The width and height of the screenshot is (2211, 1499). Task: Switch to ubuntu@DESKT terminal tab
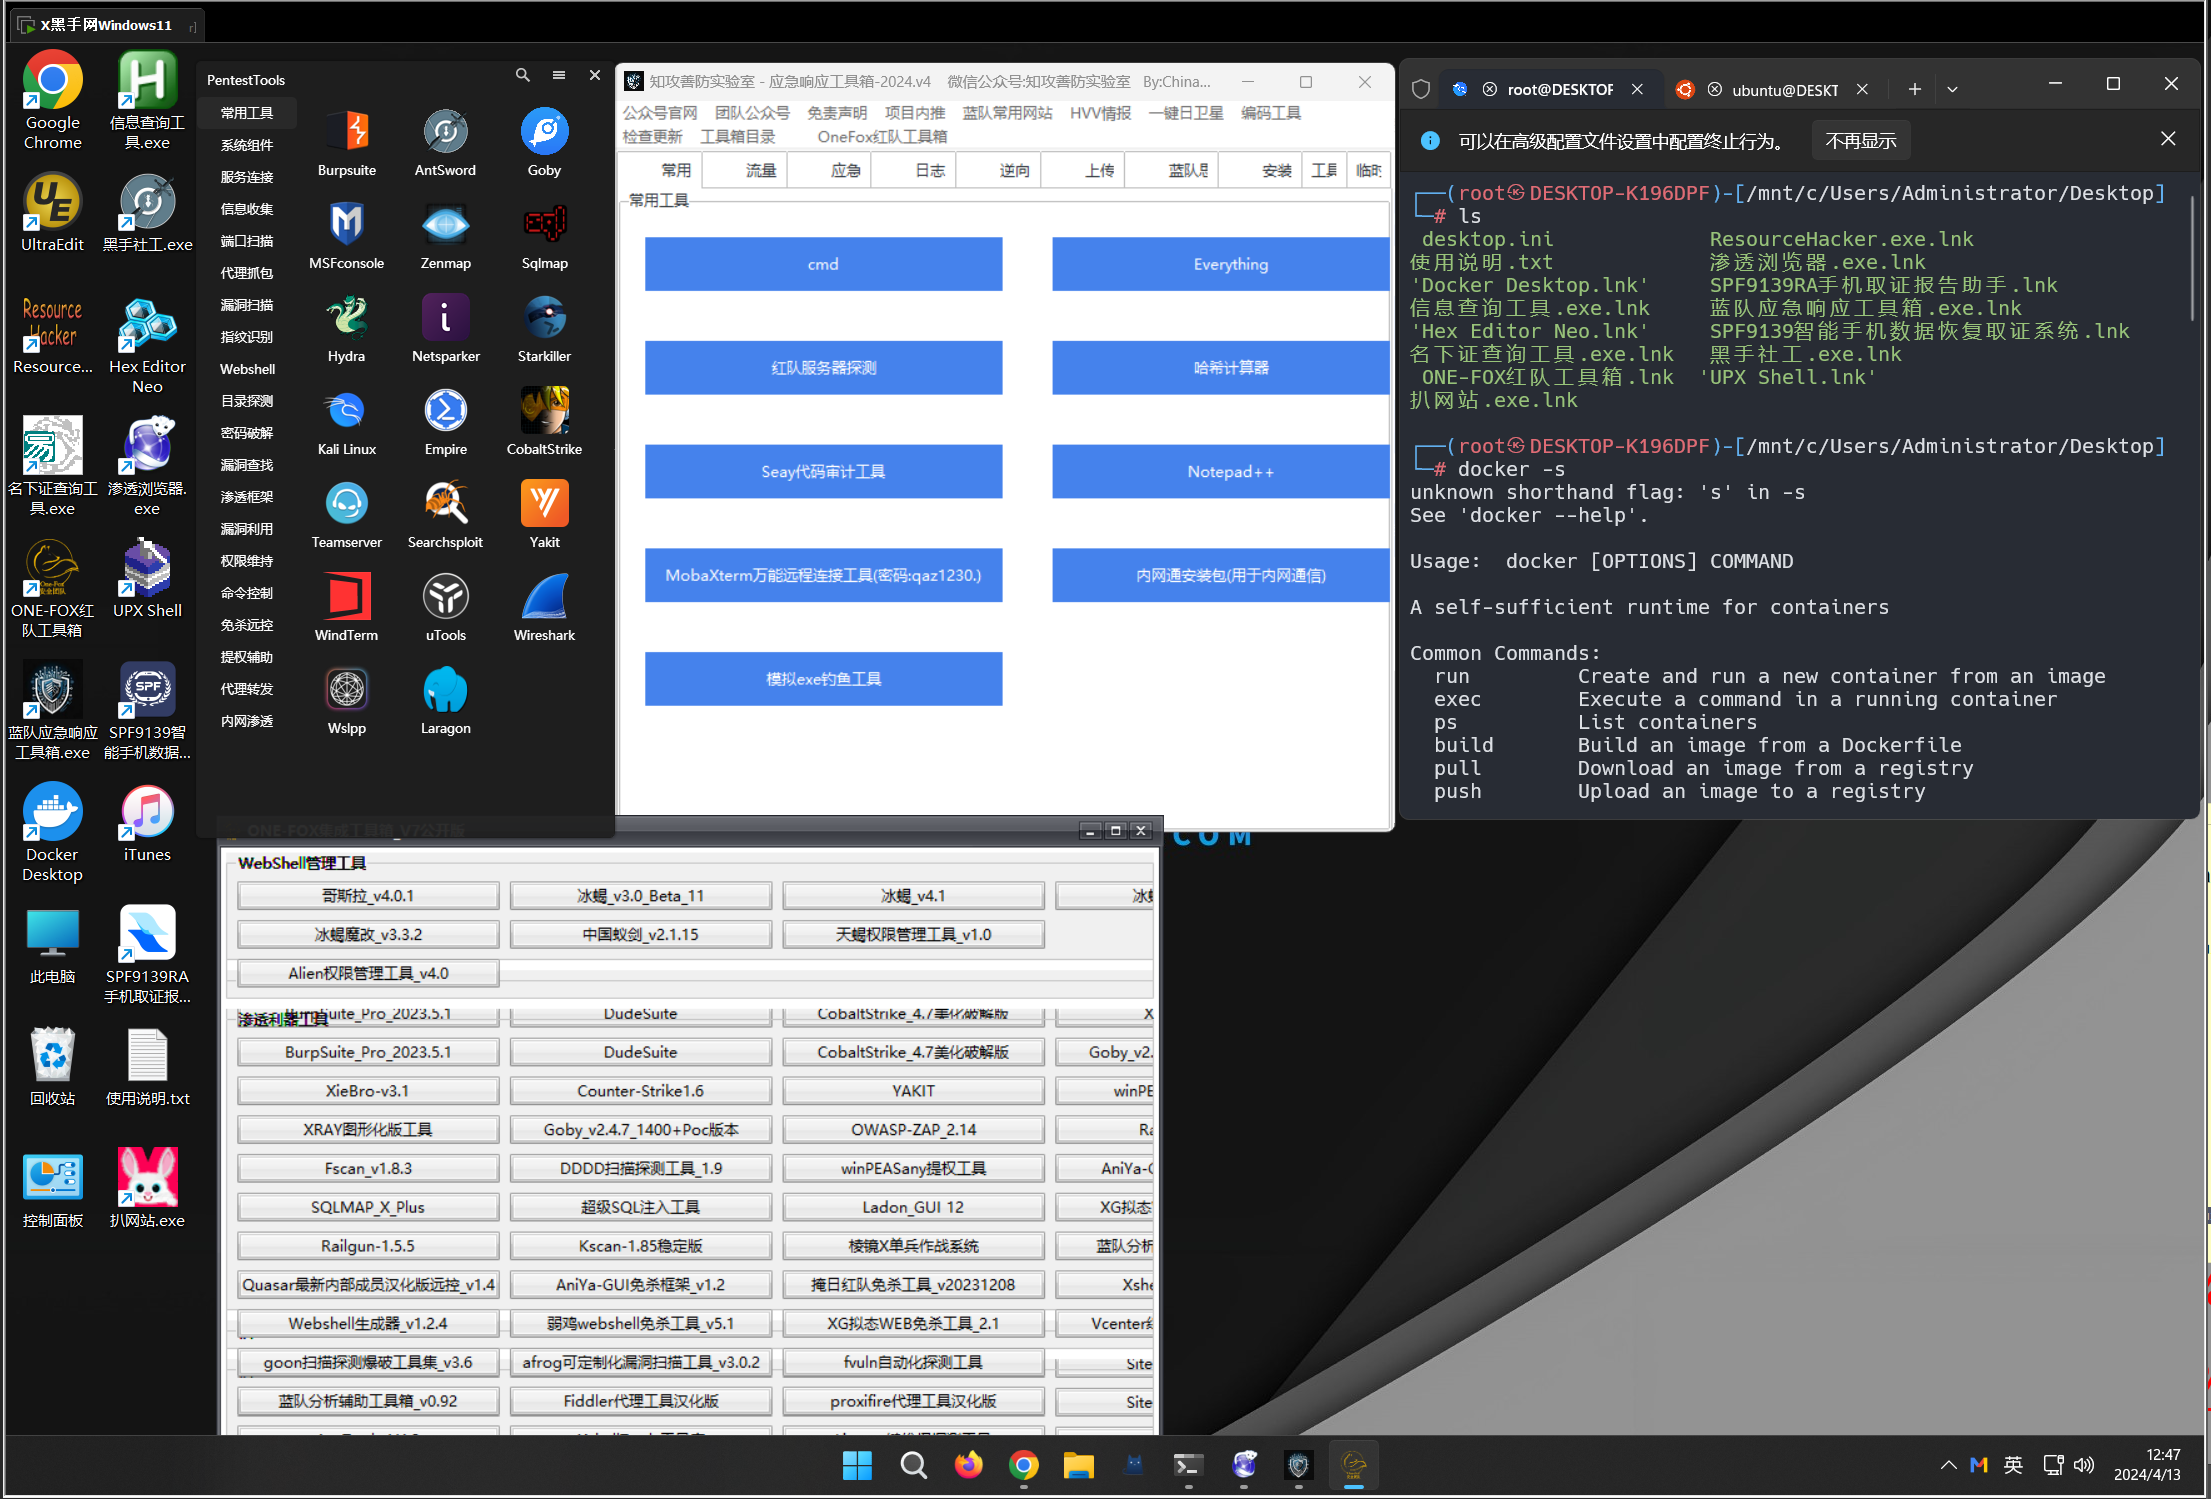coord(1771,89)
